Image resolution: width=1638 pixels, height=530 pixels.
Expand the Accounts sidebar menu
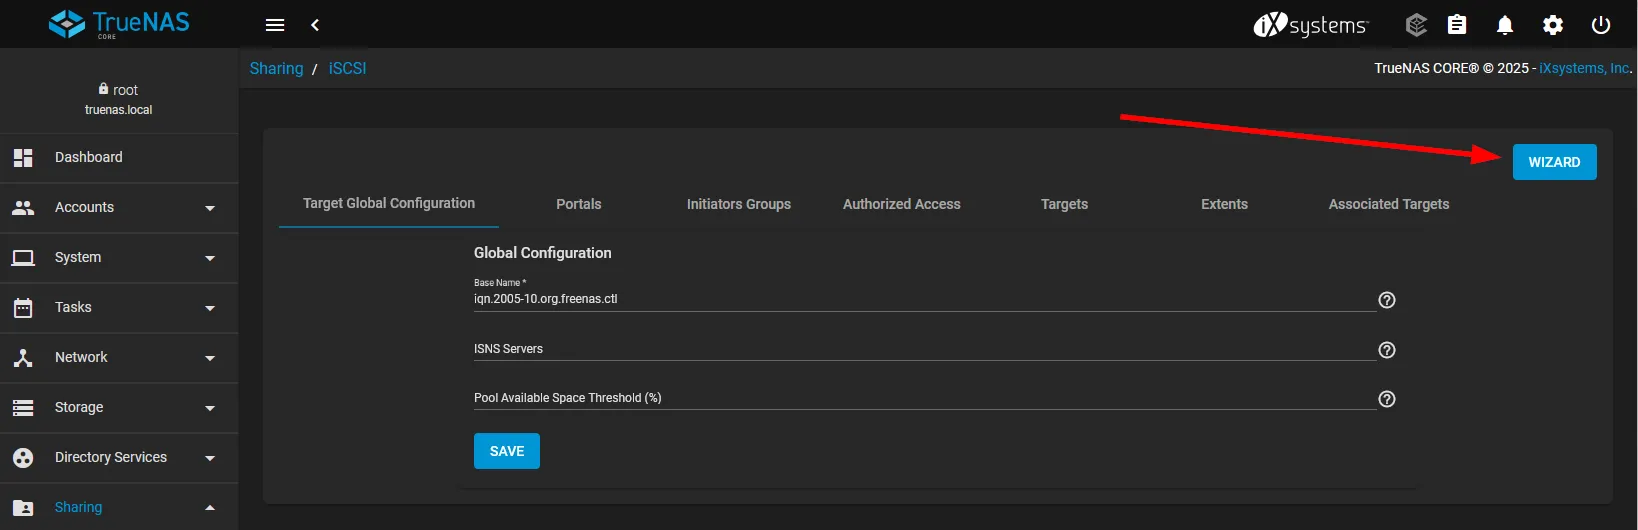tap(118, 208)
